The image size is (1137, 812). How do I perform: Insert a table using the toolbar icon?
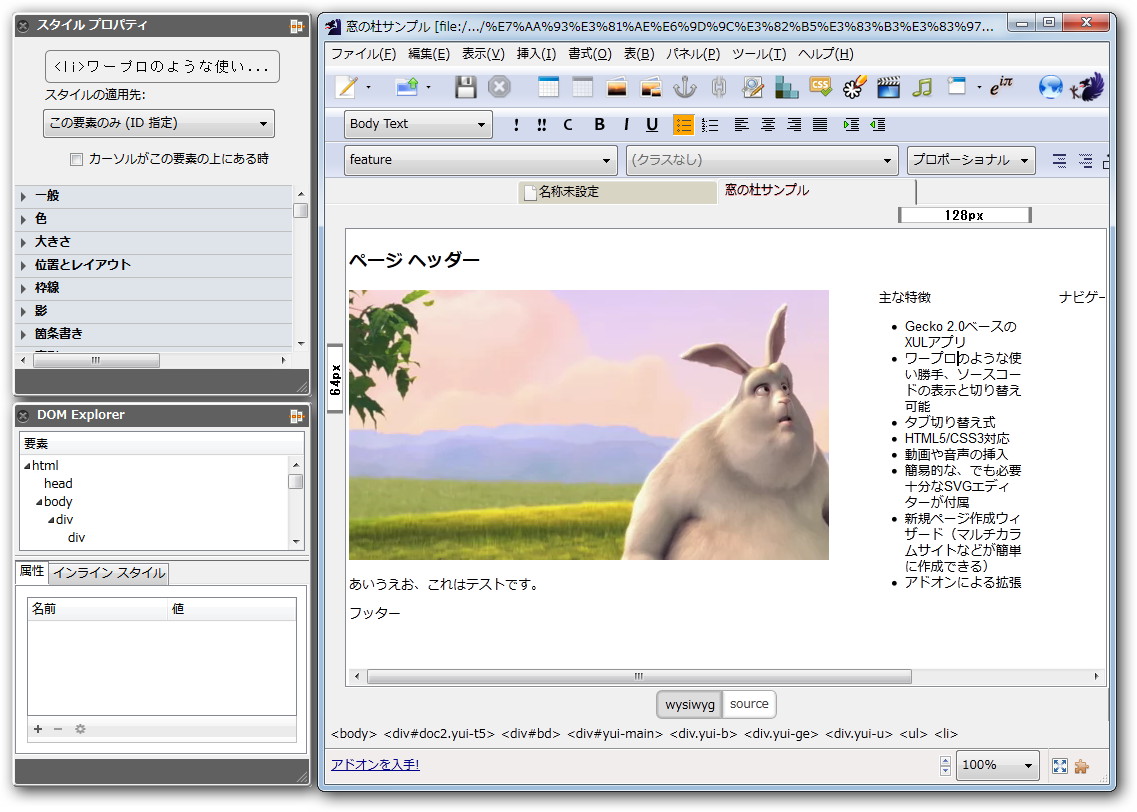pyautogui.click(x=549, y=87)
